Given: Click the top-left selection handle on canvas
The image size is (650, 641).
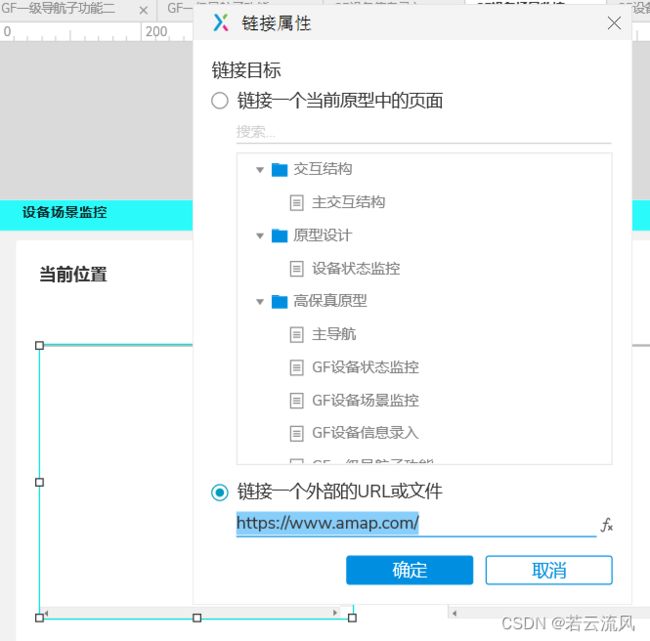Looking at the screenshot, I should click(x=39, y=345).
